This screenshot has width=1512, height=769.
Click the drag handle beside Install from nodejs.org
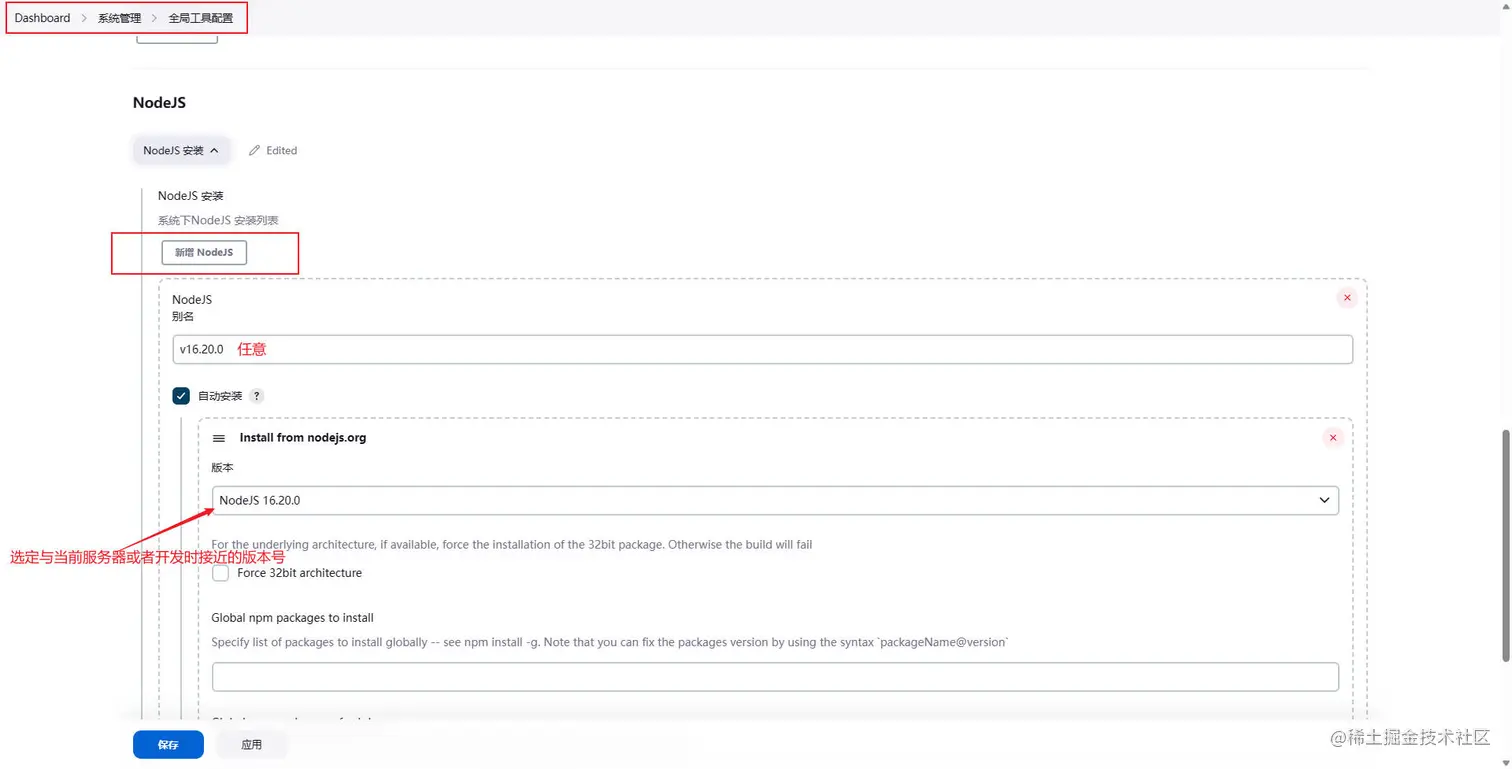click(x=219, y=438)
